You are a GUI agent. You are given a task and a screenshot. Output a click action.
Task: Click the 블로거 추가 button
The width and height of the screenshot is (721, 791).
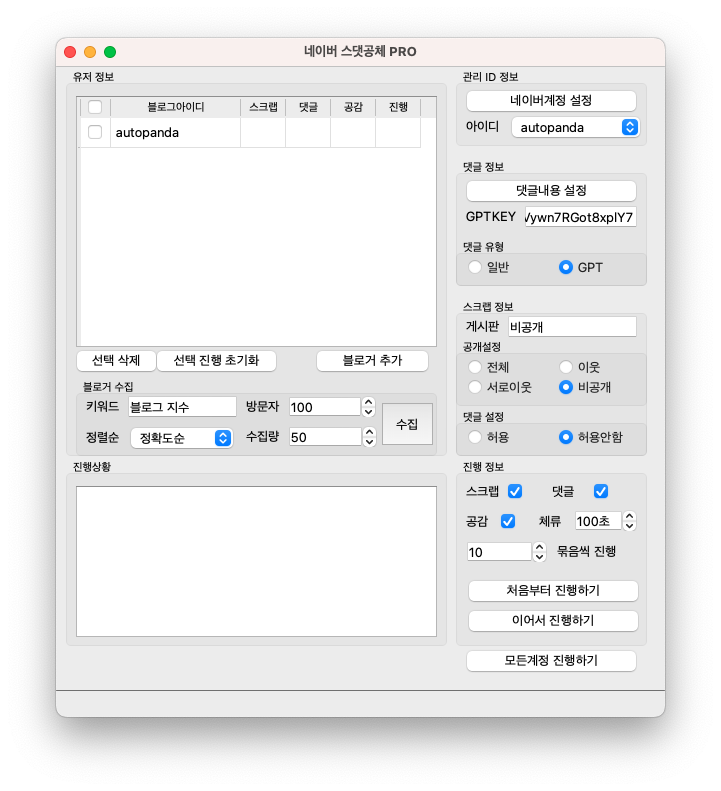372,360
